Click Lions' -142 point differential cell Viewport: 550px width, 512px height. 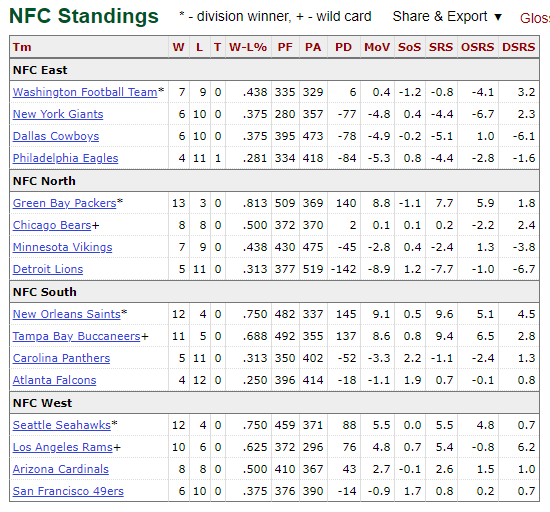(x=343, y=269)
